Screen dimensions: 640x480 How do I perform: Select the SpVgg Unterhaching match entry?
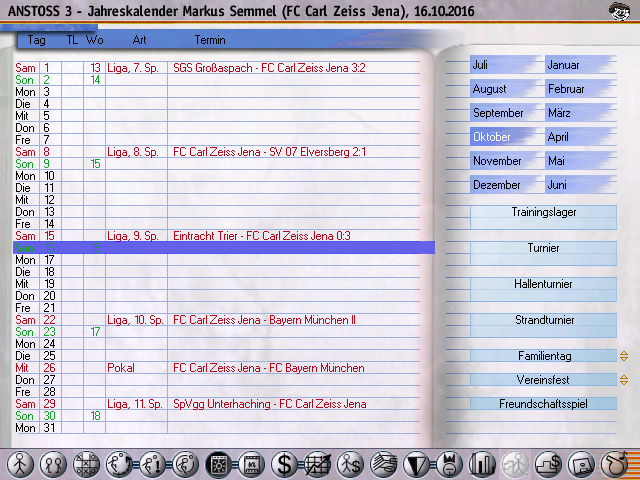(x=269, y=404)
